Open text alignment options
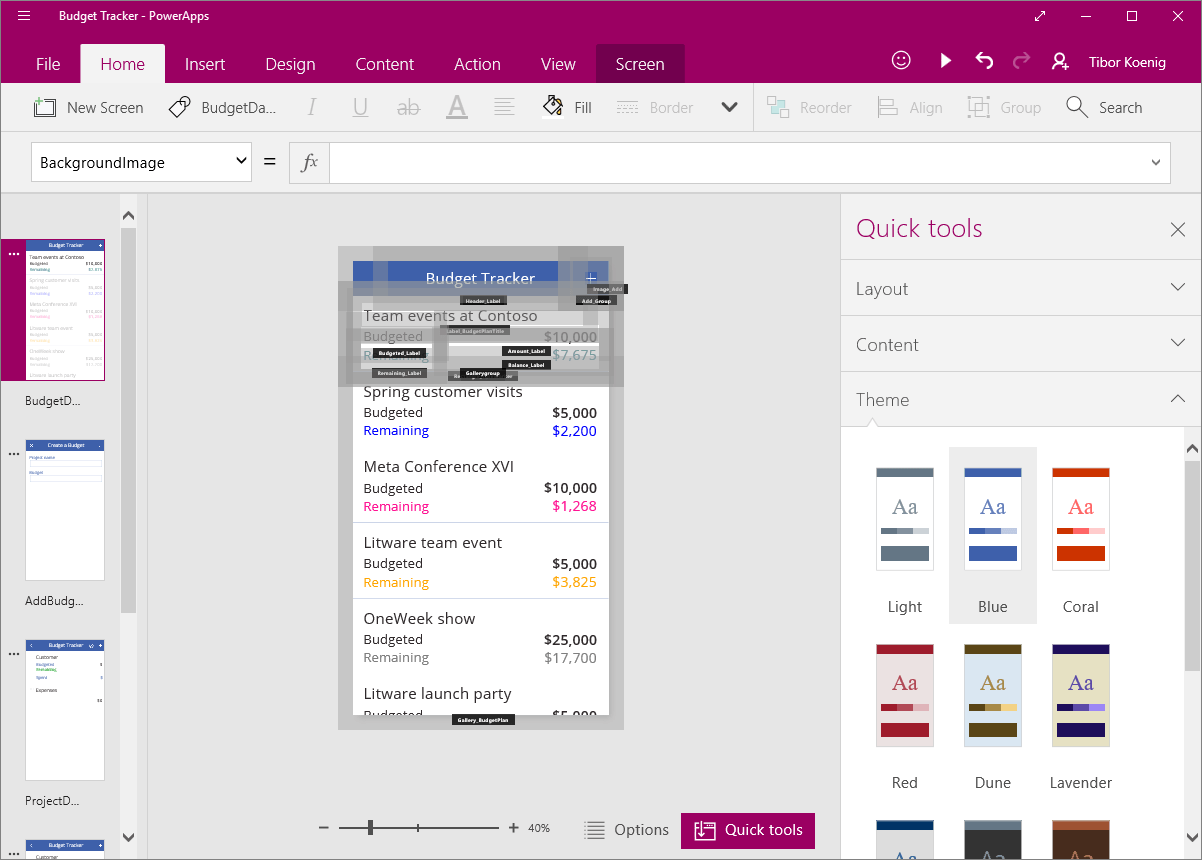This screenshot has height=860, width=1202. [x=504, y=107]
